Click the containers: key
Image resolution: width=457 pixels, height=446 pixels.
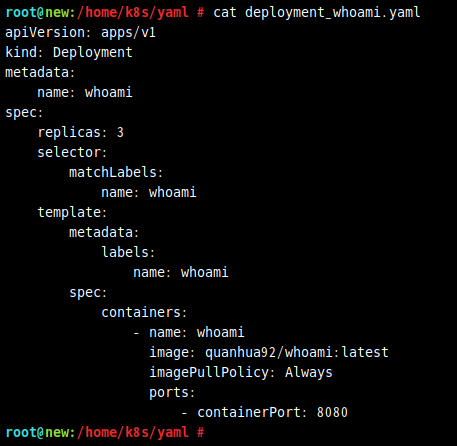point(144,312)
